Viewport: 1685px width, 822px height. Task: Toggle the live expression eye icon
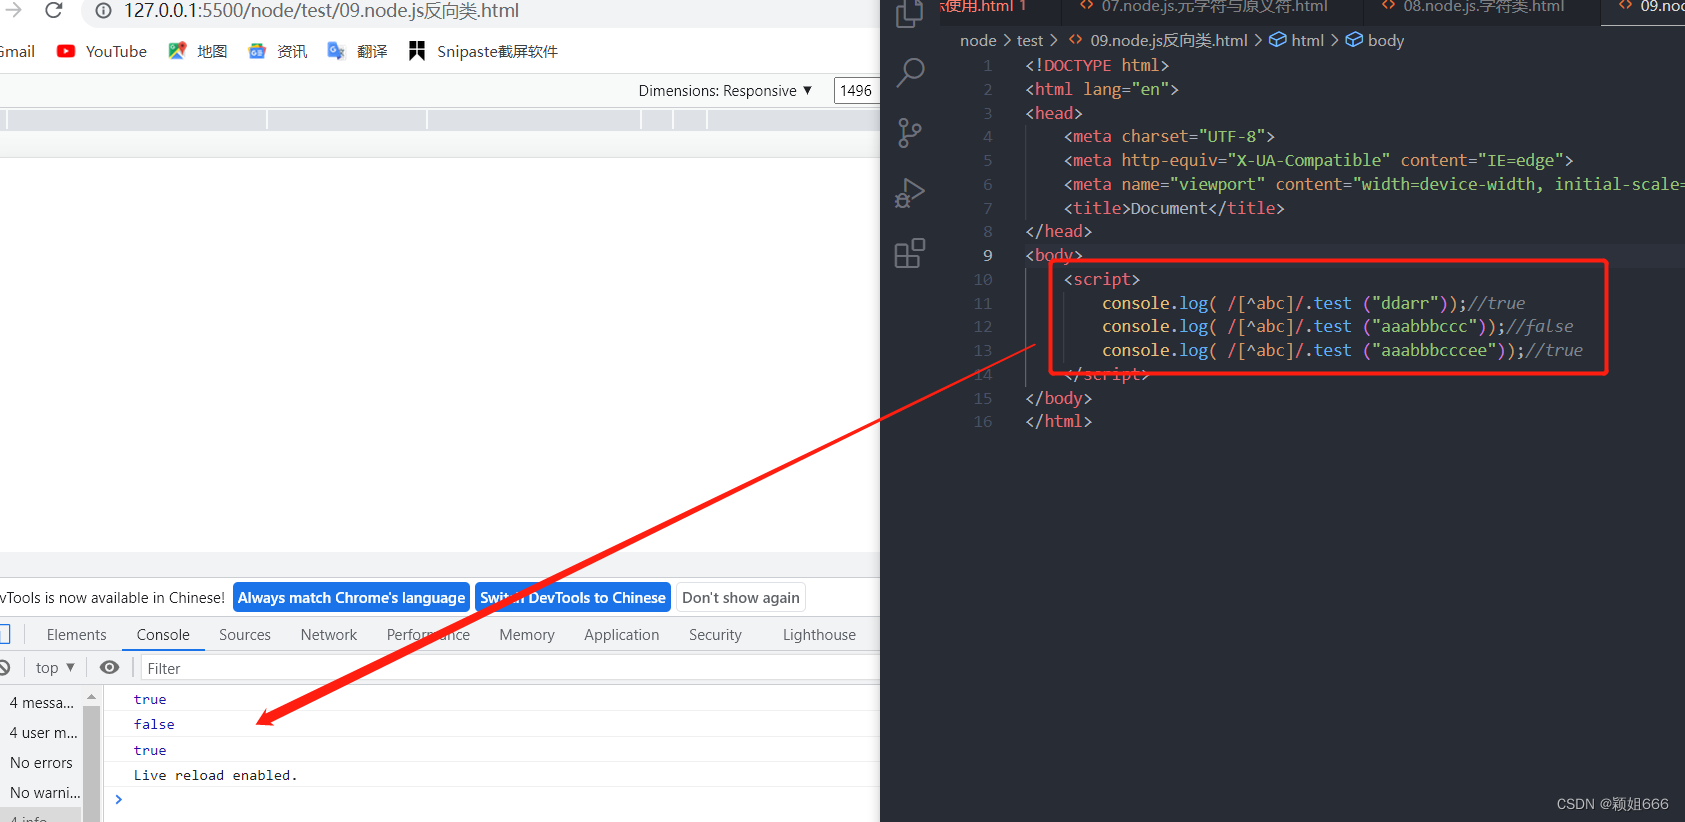110,668
